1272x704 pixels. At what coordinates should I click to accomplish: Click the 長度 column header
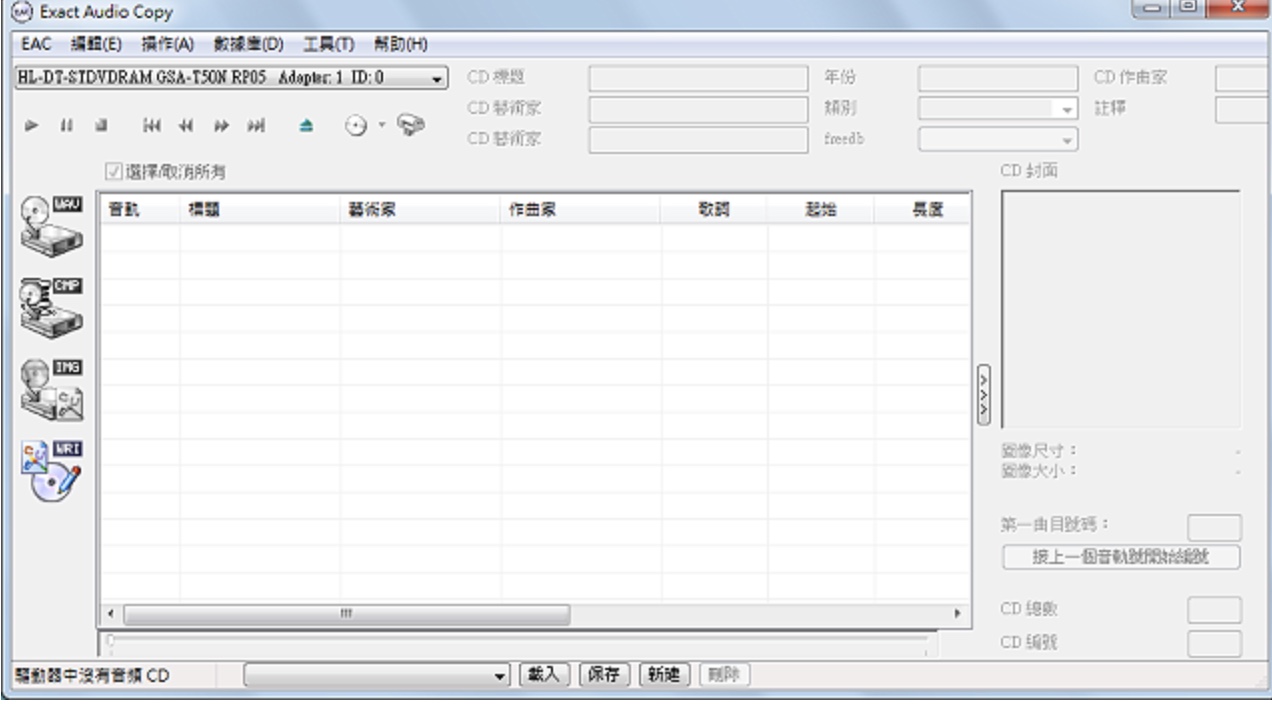(922, 209)
